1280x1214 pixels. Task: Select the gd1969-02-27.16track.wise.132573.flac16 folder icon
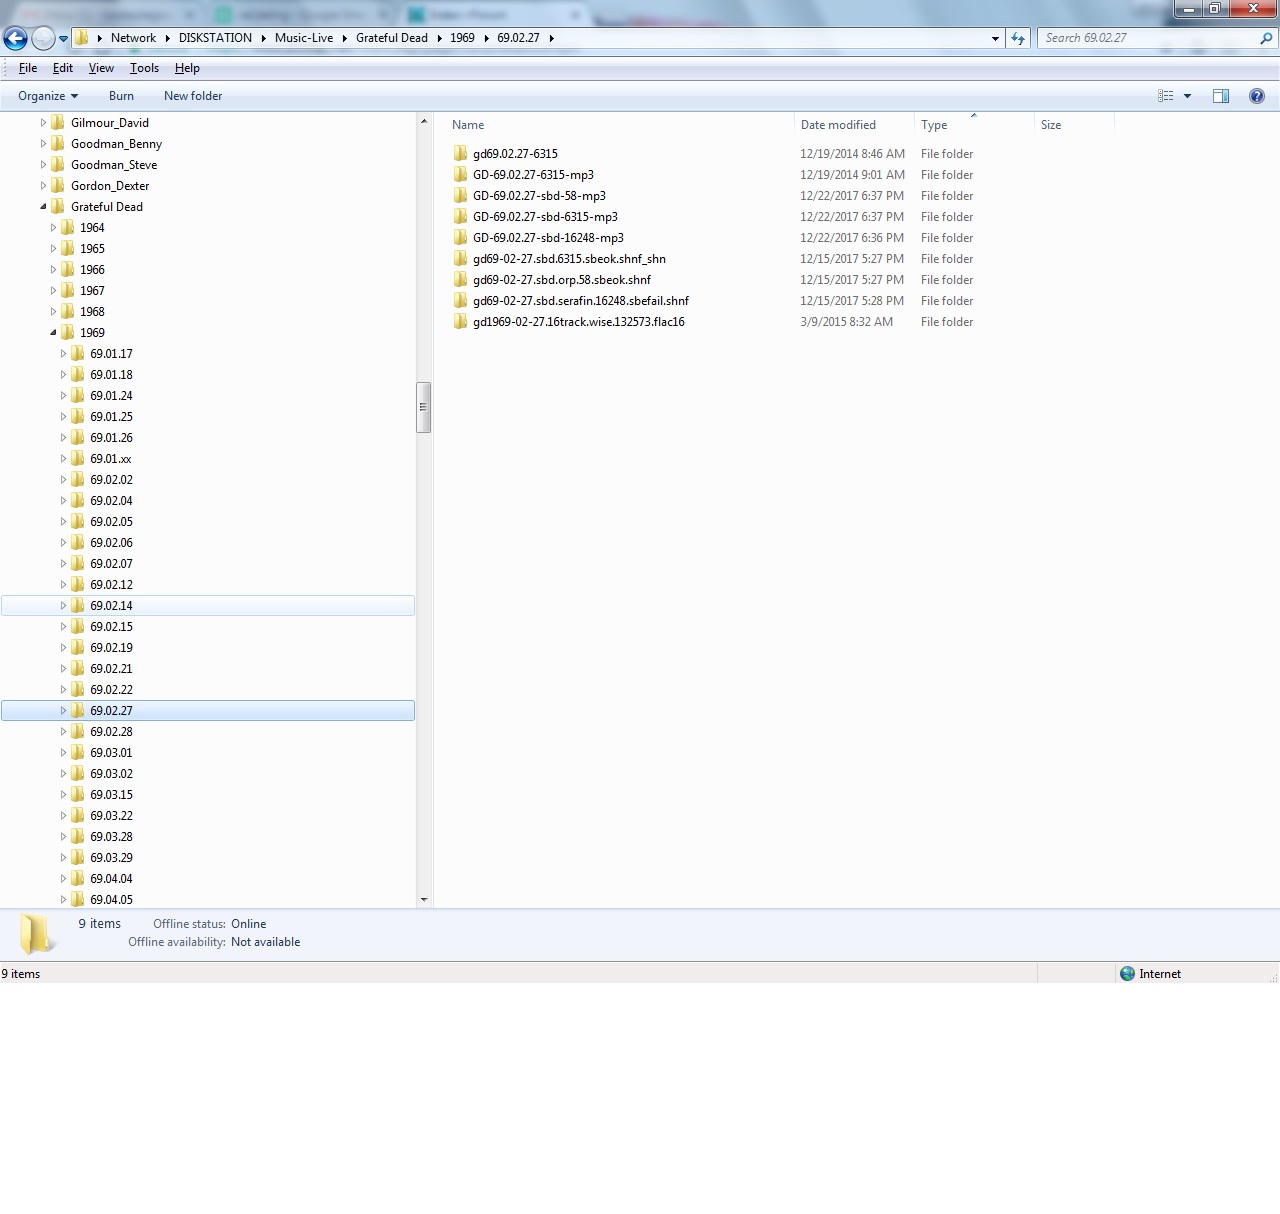[460, 322]
